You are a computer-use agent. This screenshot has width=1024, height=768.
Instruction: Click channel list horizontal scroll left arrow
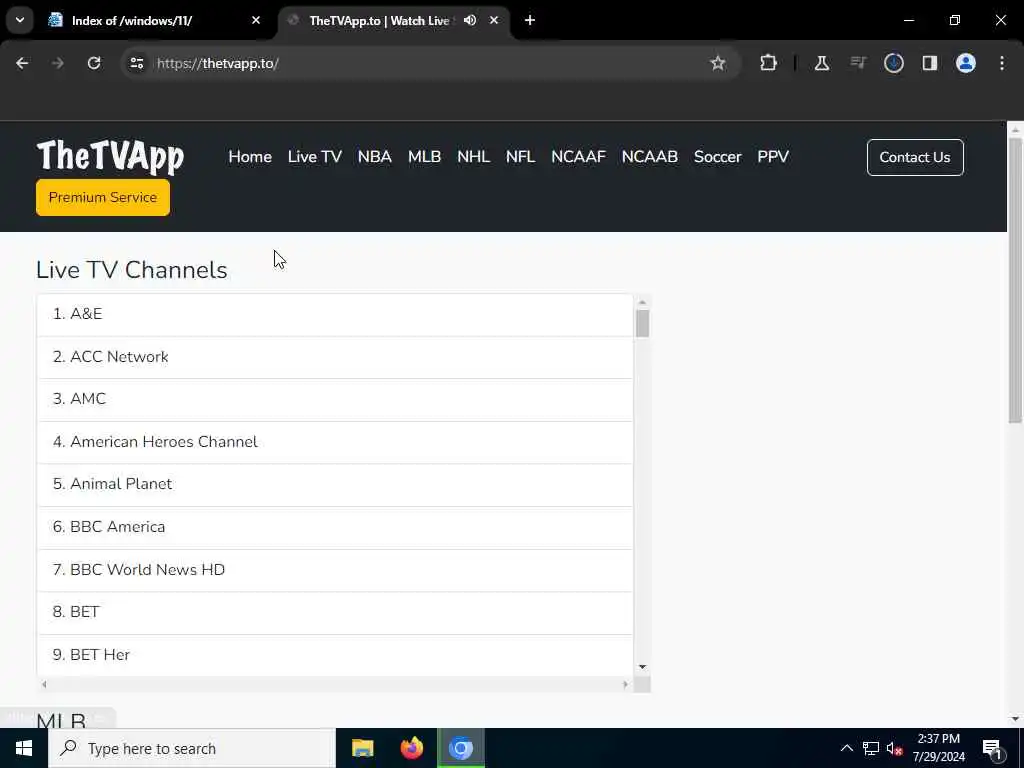coord(44,684)
